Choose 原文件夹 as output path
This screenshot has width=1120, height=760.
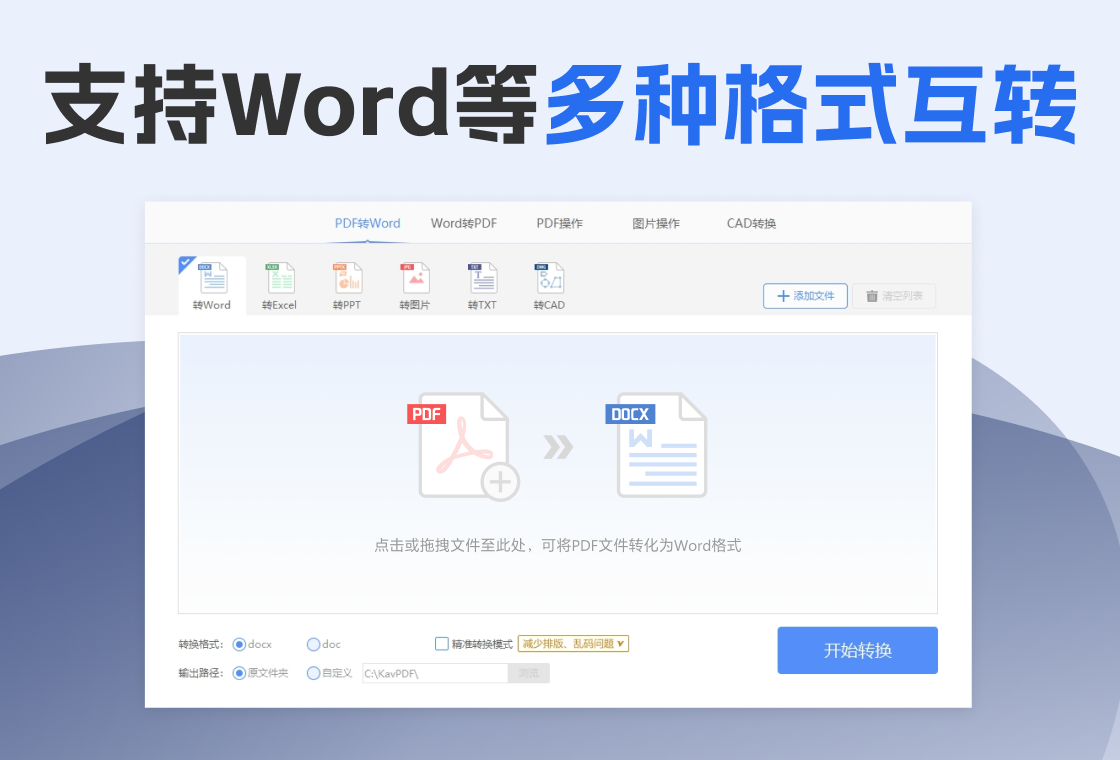[239, 673]
